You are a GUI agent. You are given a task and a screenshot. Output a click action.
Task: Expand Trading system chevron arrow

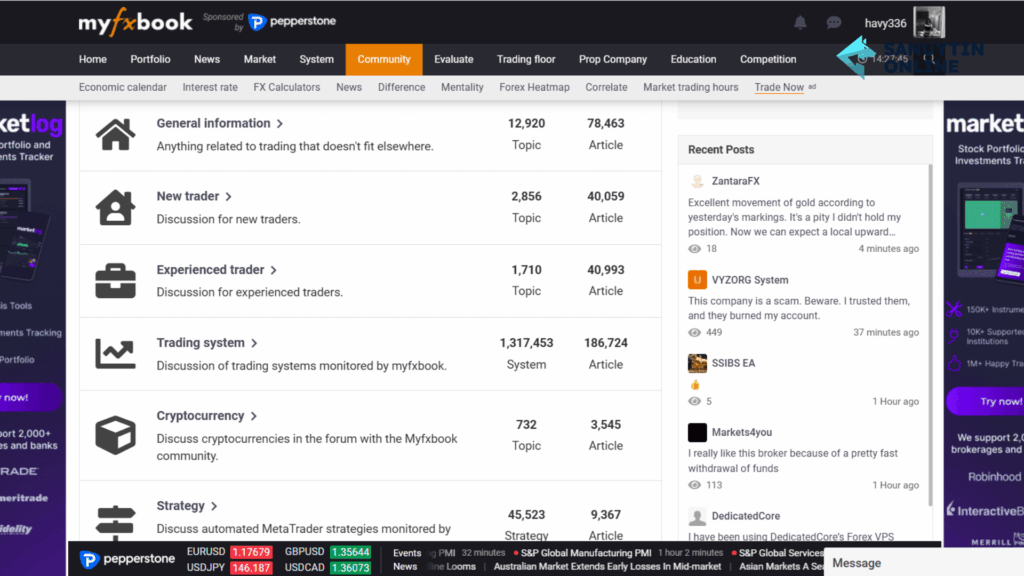[x=254, y=344]
